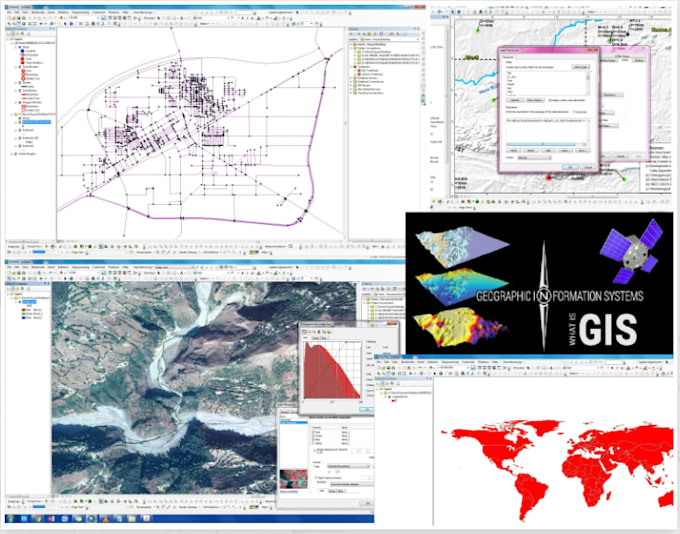Toggle the Red channel checkbox in Layer Properties
This screenshot has width=680, height=534.
(x=313, y=432)
